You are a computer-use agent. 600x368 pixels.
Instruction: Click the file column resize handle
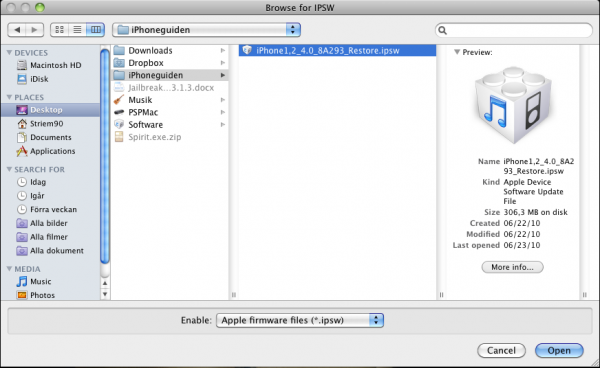click(x=441, y=295)
